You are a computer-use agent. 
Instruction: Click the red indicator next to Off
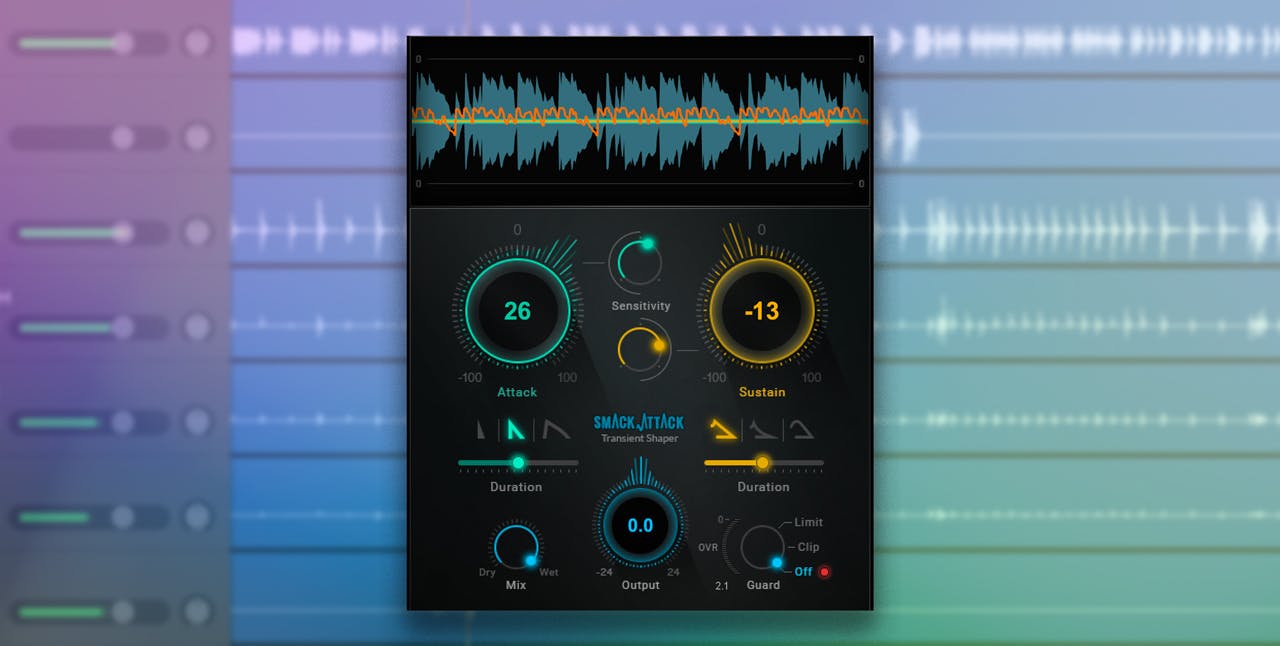click(825, 572)
